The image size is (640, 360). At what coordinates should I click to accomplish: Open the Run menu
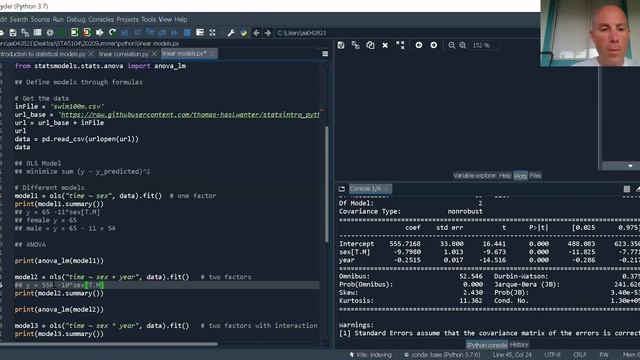coord(58,19)
